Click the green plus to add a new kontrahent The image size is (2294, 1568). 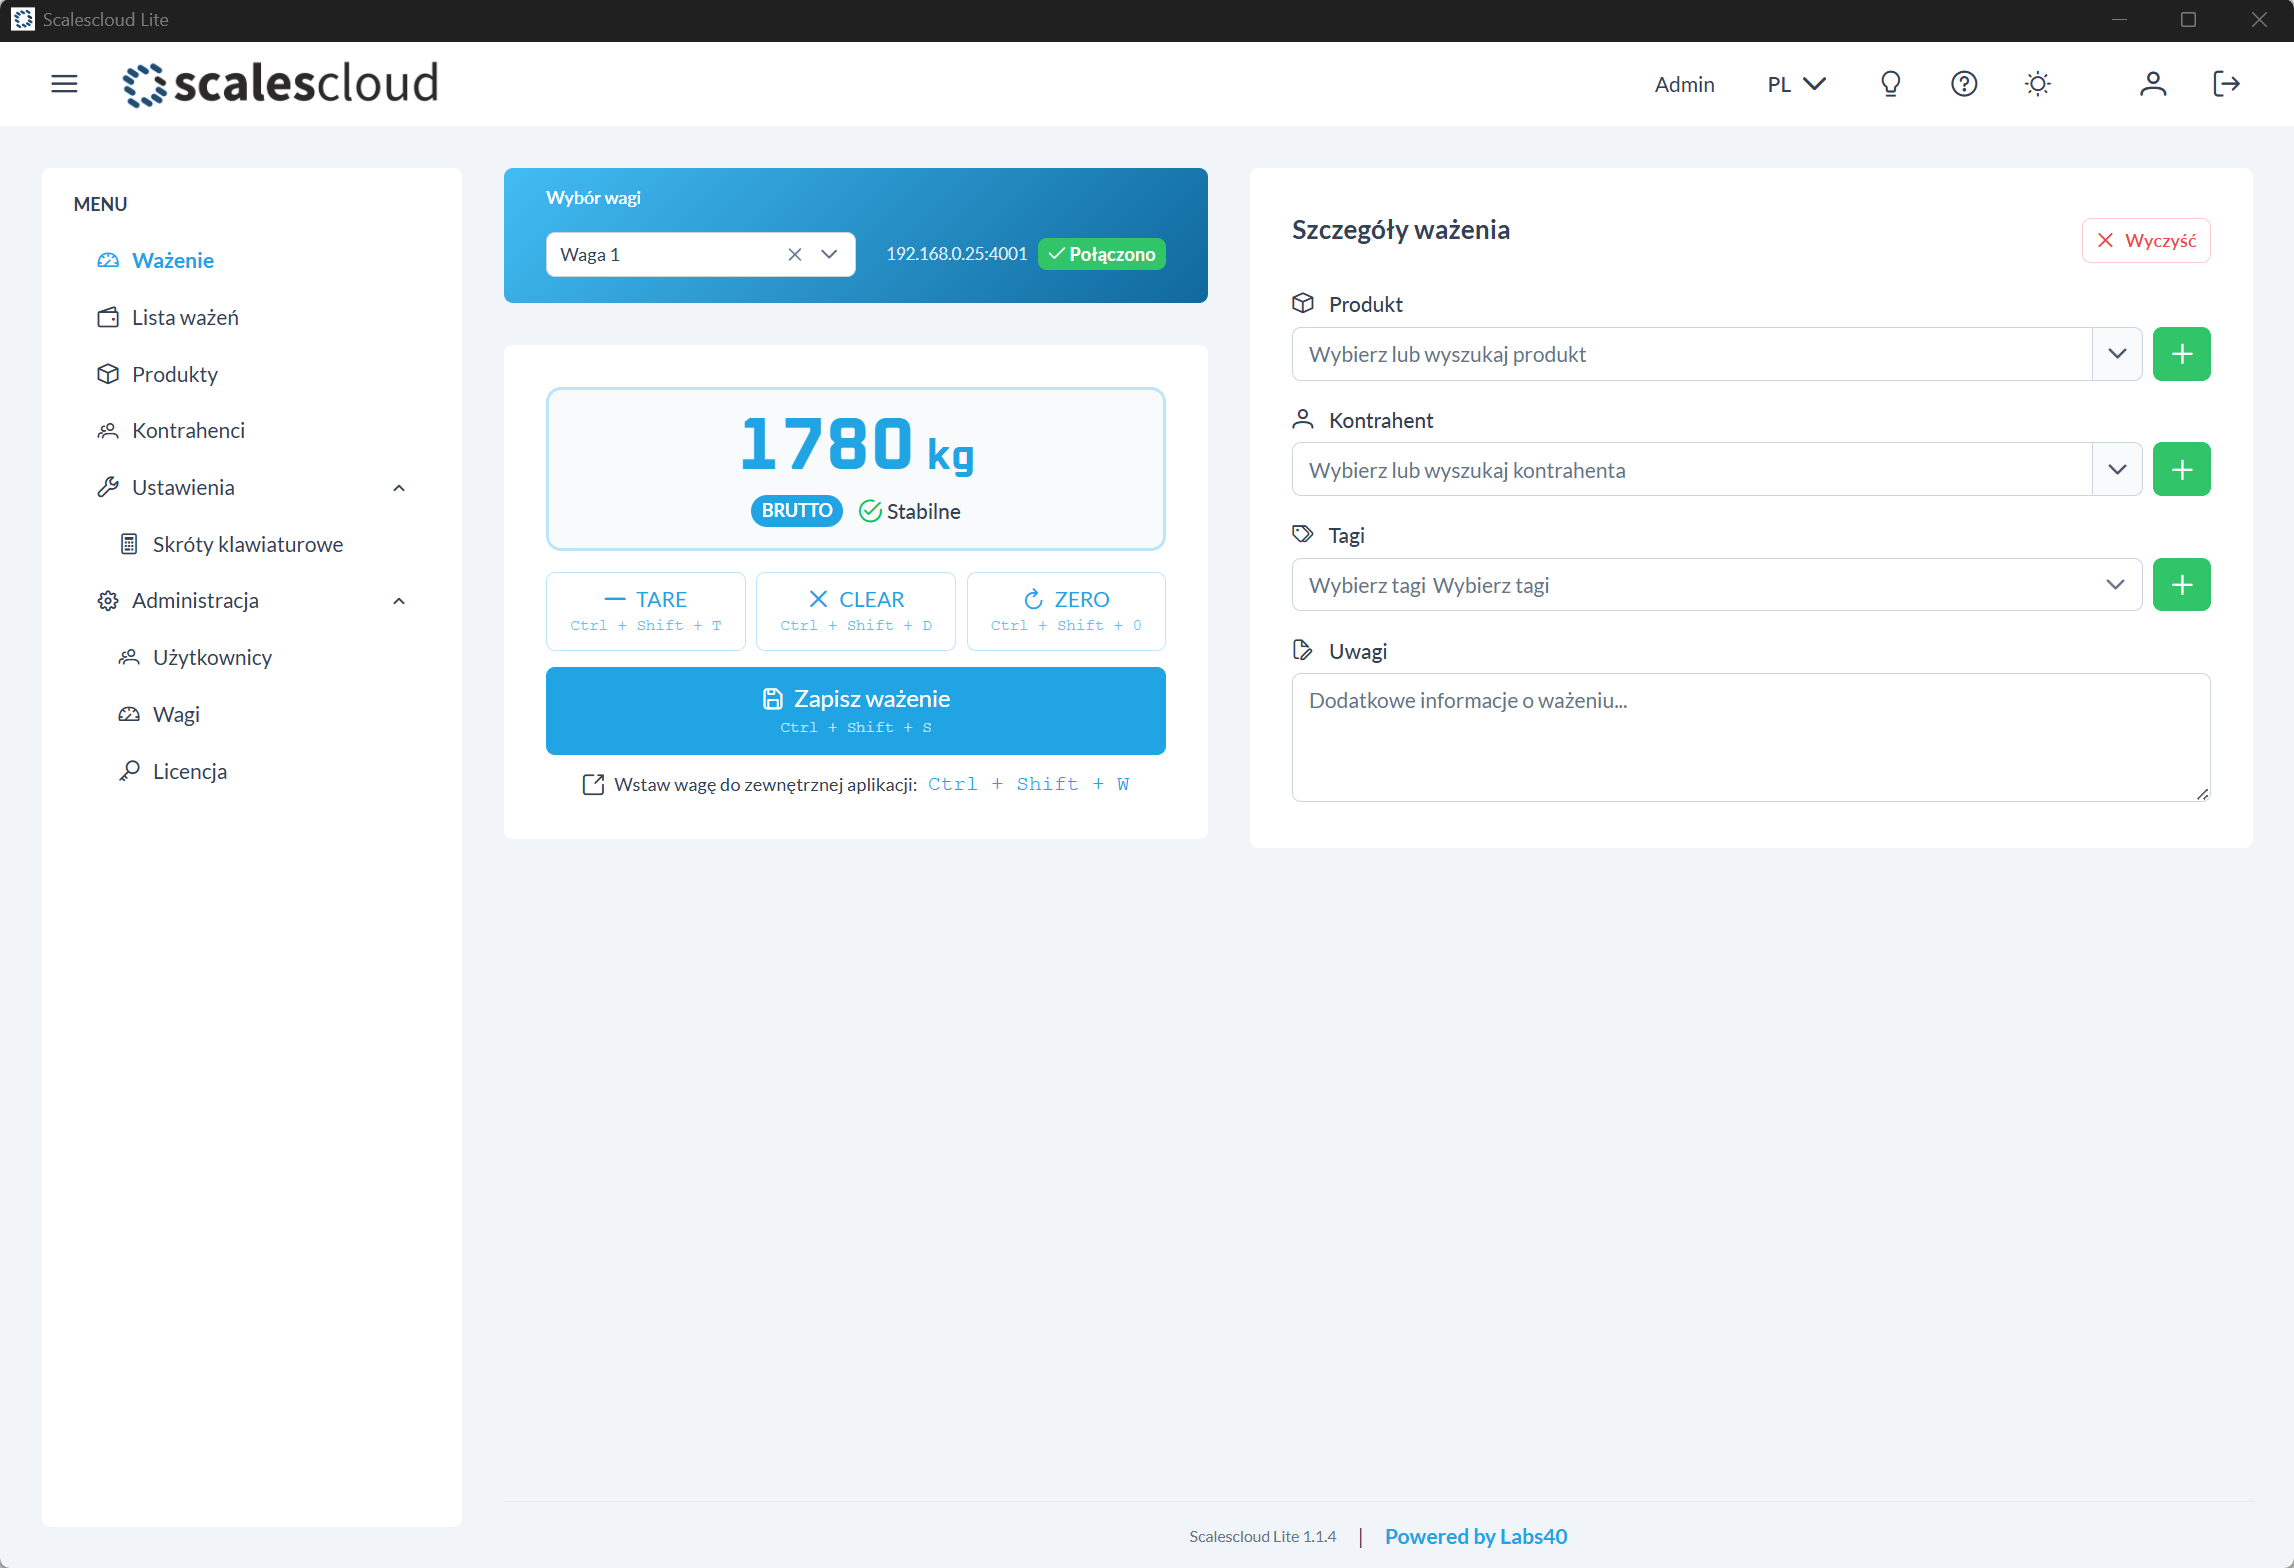[2182, 469]
